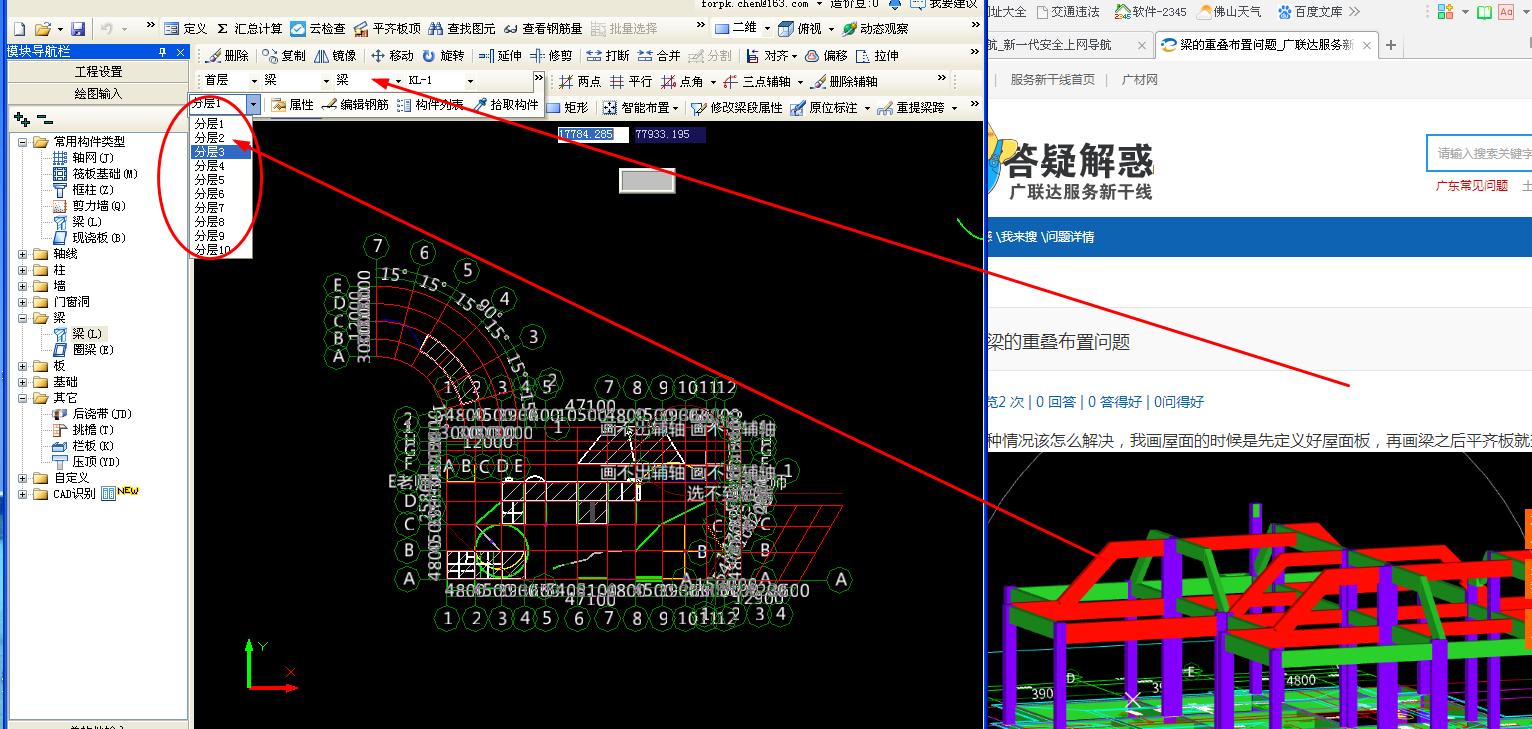Click 查看钢筋量 view rebar quantity
1532x729 pixels.
click(x=543, y=29)
